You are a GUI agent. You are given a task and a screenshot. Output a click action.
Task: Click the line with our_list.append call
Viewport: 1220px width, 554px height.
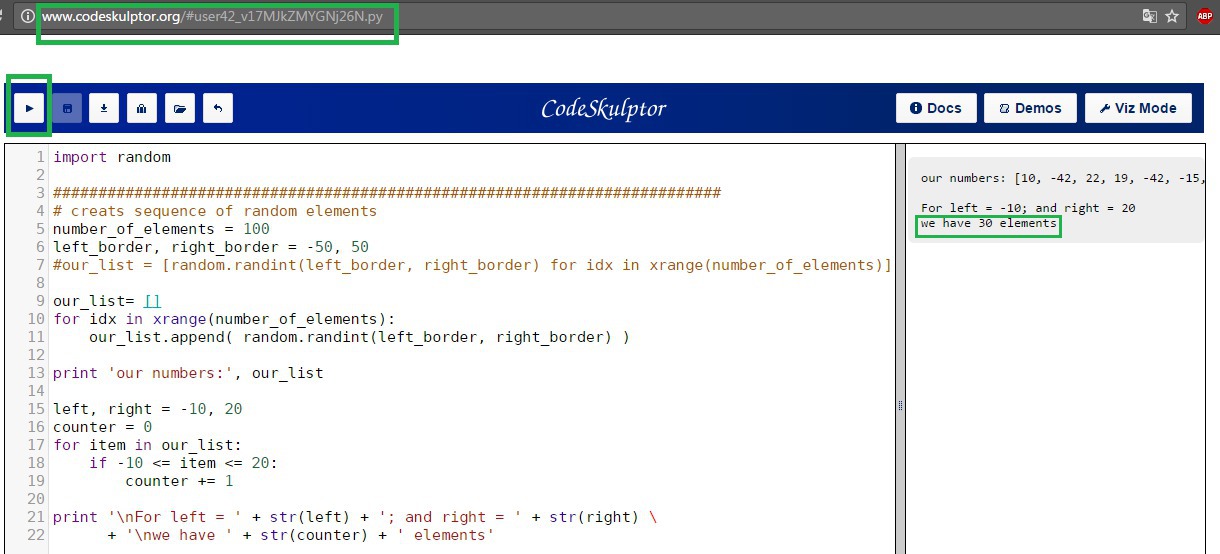[x=359, y=337]
